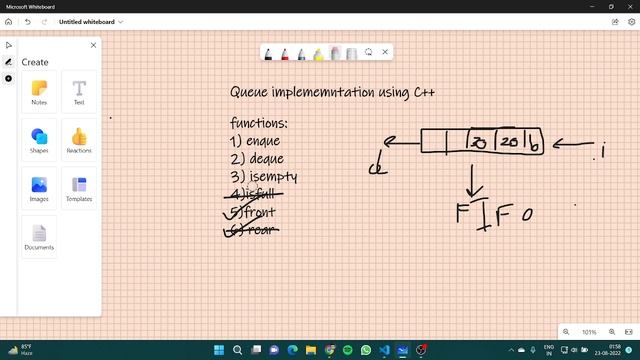Open Spotify from taskbar
The height and width of the screenshot is (360, 640).
tap(348, 350)
